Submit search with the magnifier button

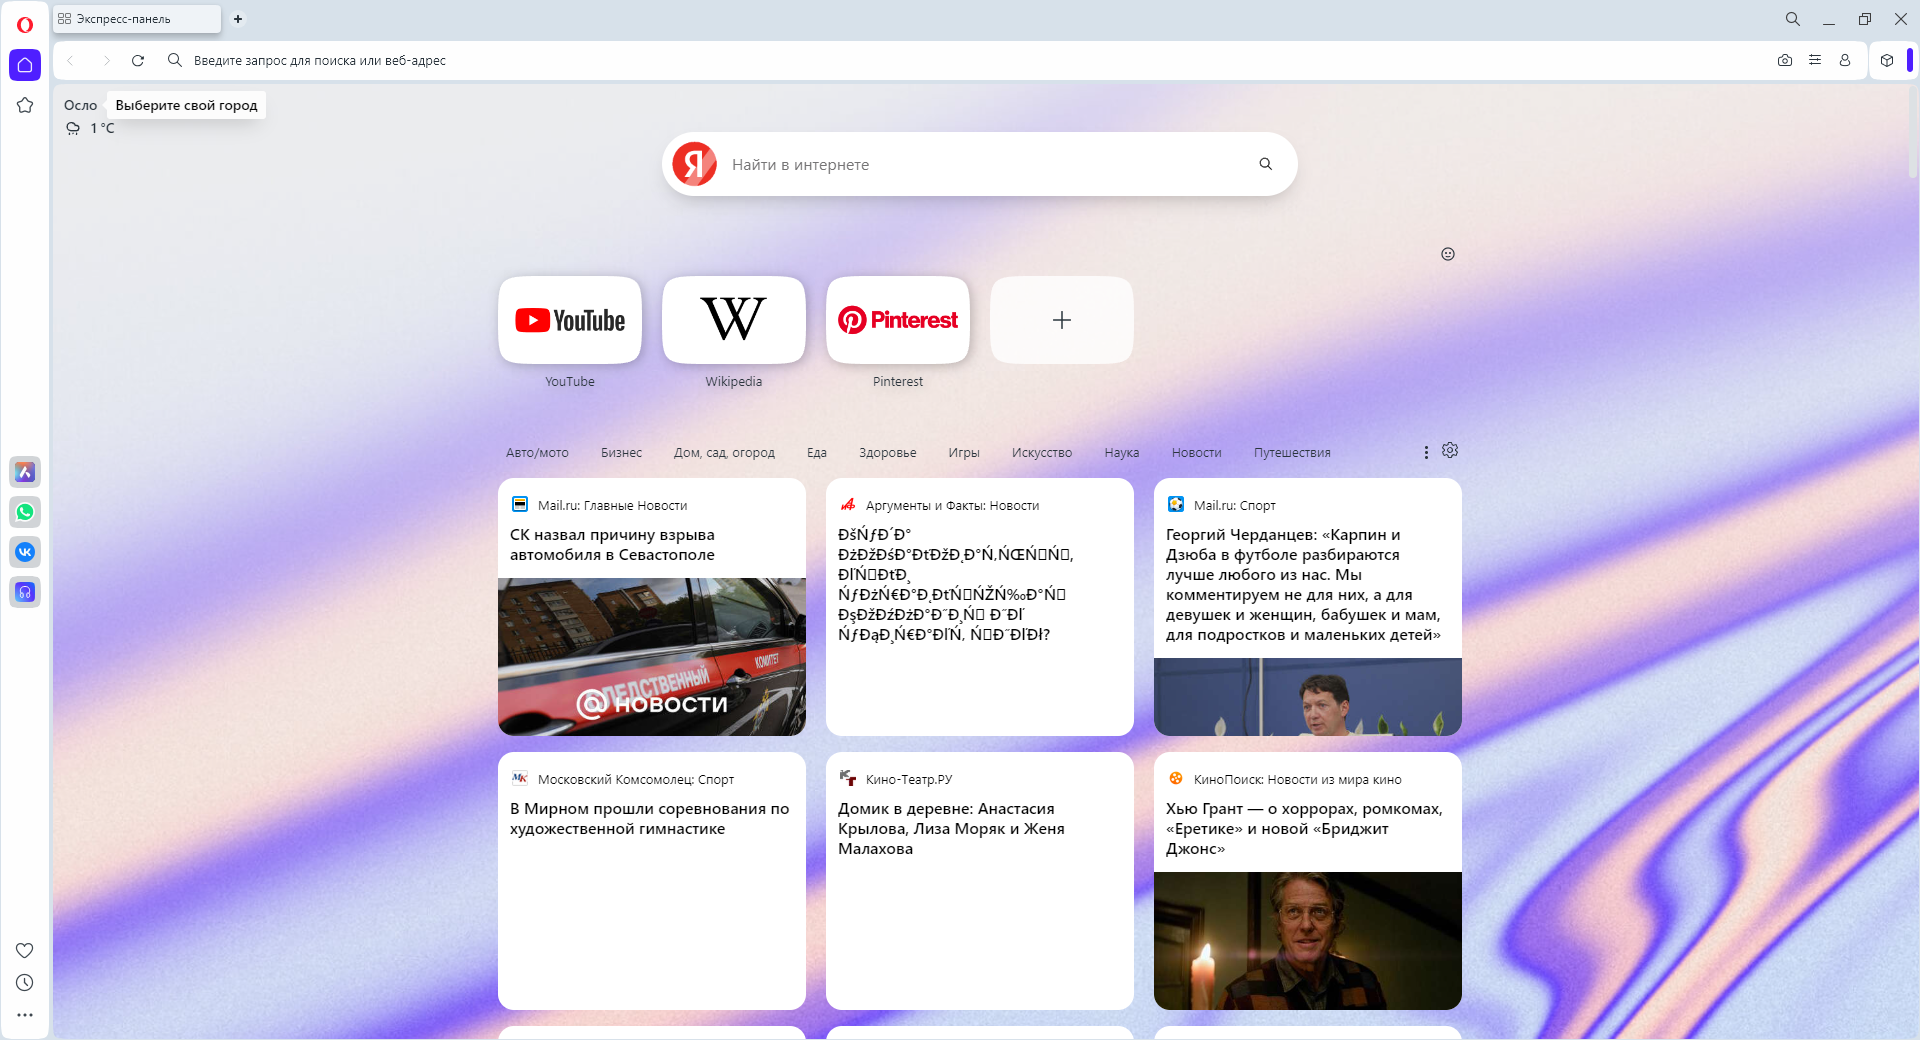click(x=1266, y=164)
